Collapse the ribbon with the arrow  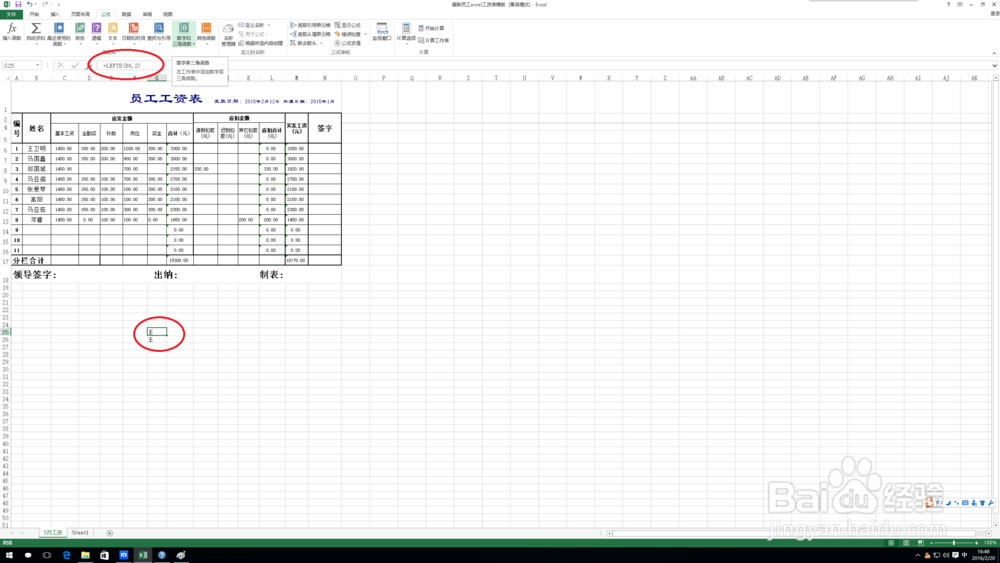point(994,53)
